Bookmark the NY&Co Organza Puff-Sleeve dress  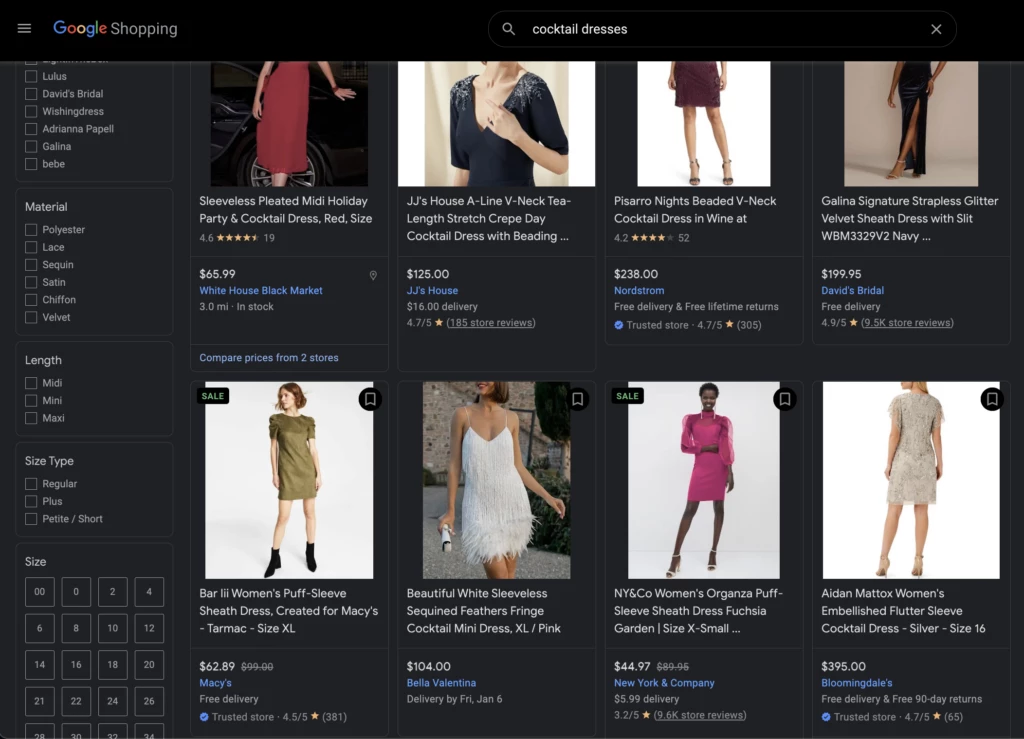(x=784, y=399)
